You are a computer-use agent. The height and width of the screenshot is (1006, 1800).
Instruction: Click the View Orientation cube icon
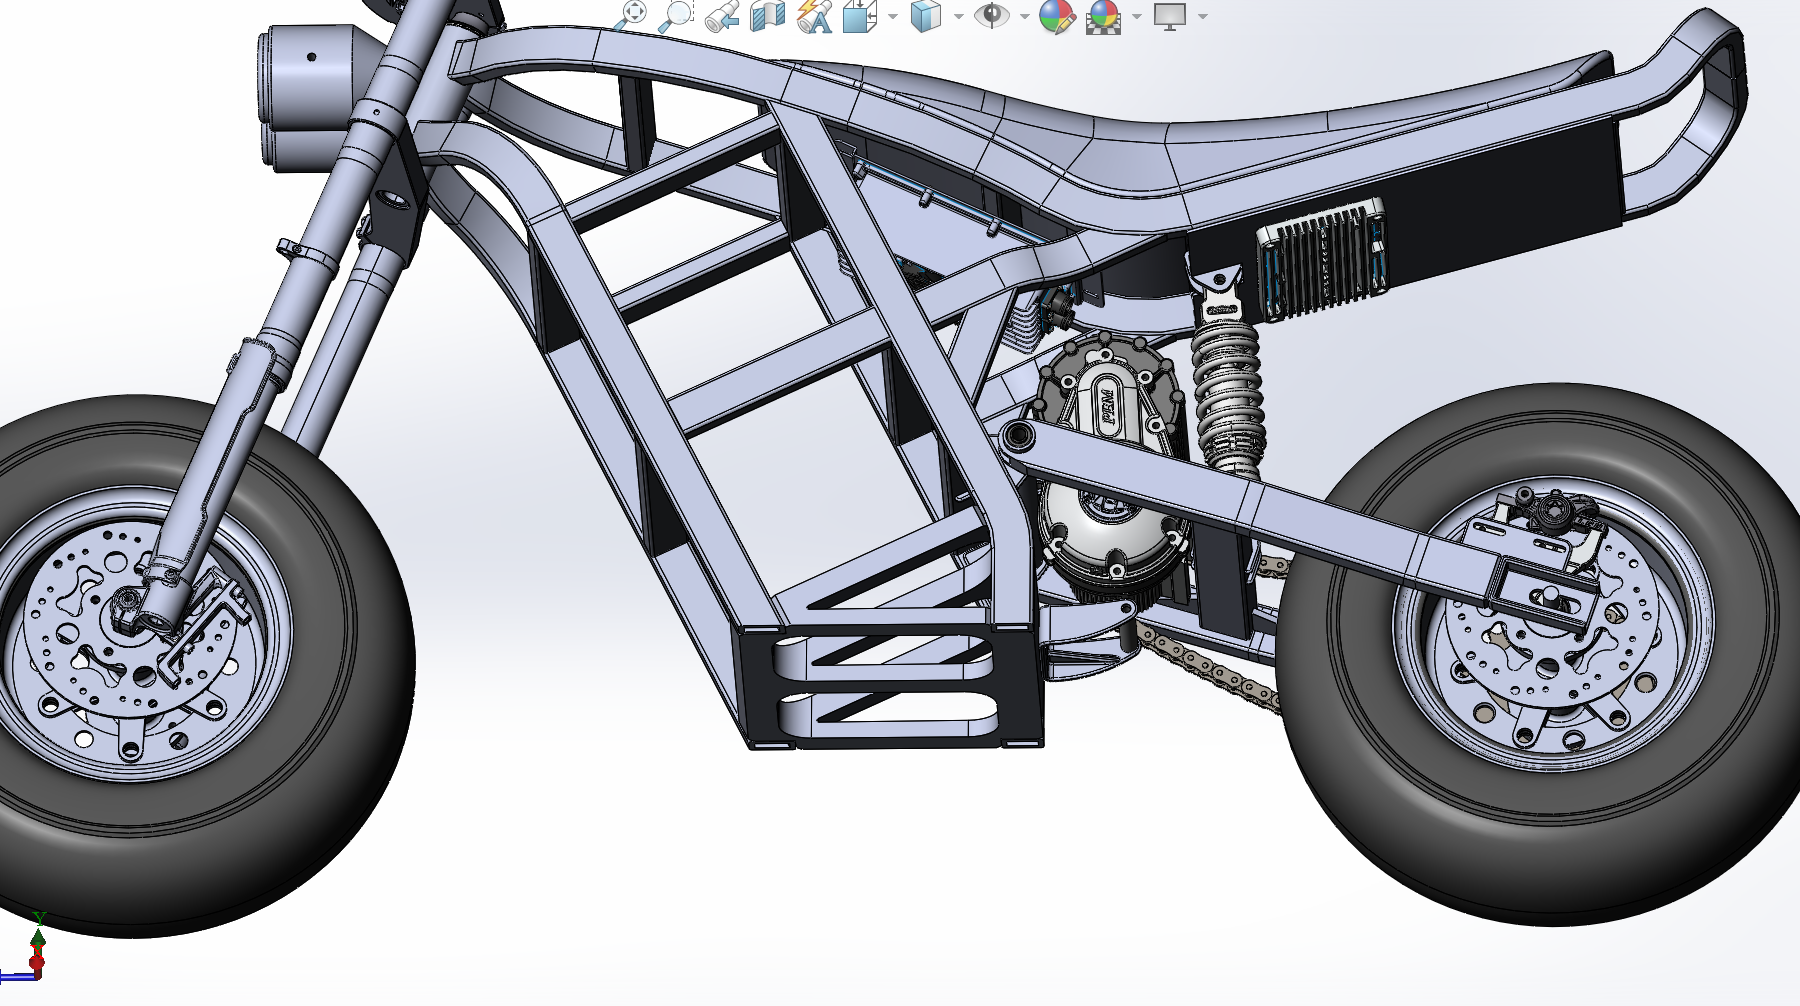pyautogui.click(x=859, y=16)
